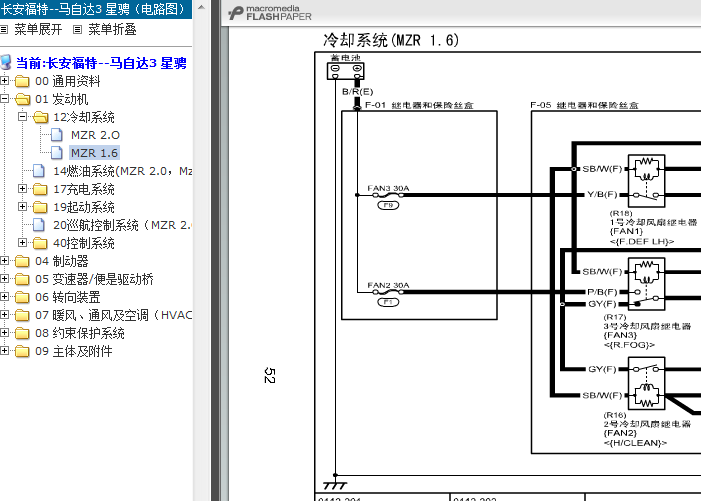This screenshot has width=701, height=501.
Task: Click the 06 转向装置 folder icon
Action: pyautogui.click(x=22, y=298)
